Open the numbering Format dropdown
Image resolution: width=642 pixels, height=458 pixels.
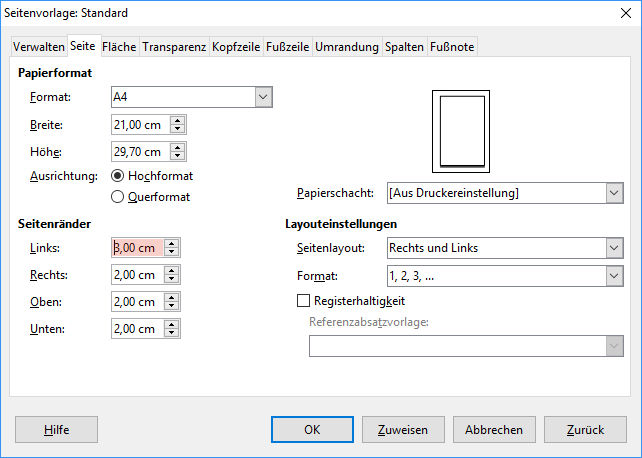(x=613, y=275)
